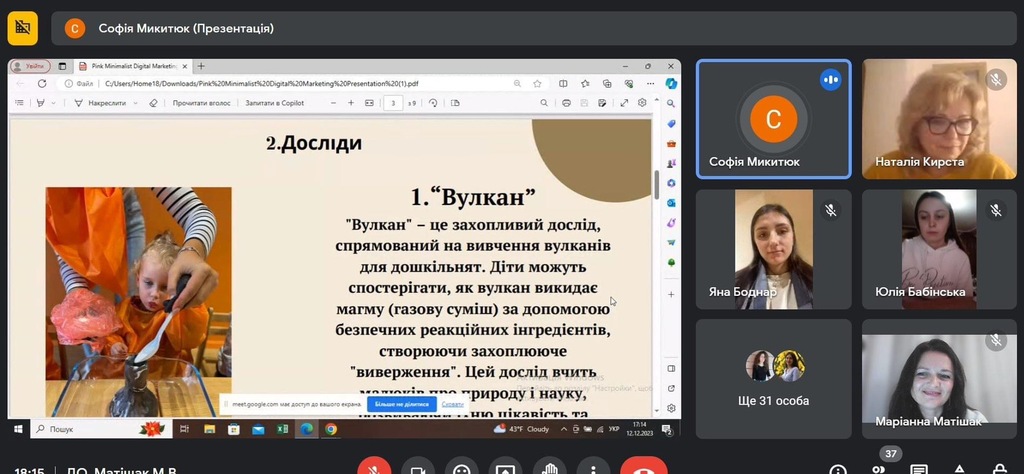1024x474 pixels.
Task: Zoom out on the PDF document
Action: [335, 103]
